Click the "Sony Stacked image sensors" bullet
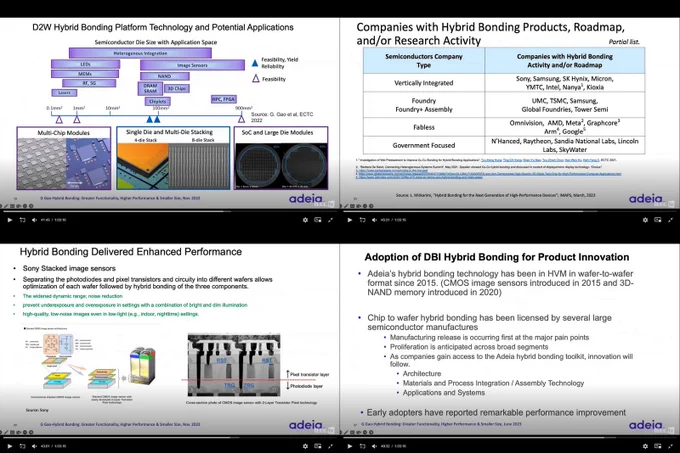Image resolution: width=680 pixels, height=453 pixels. pos(69,268)
